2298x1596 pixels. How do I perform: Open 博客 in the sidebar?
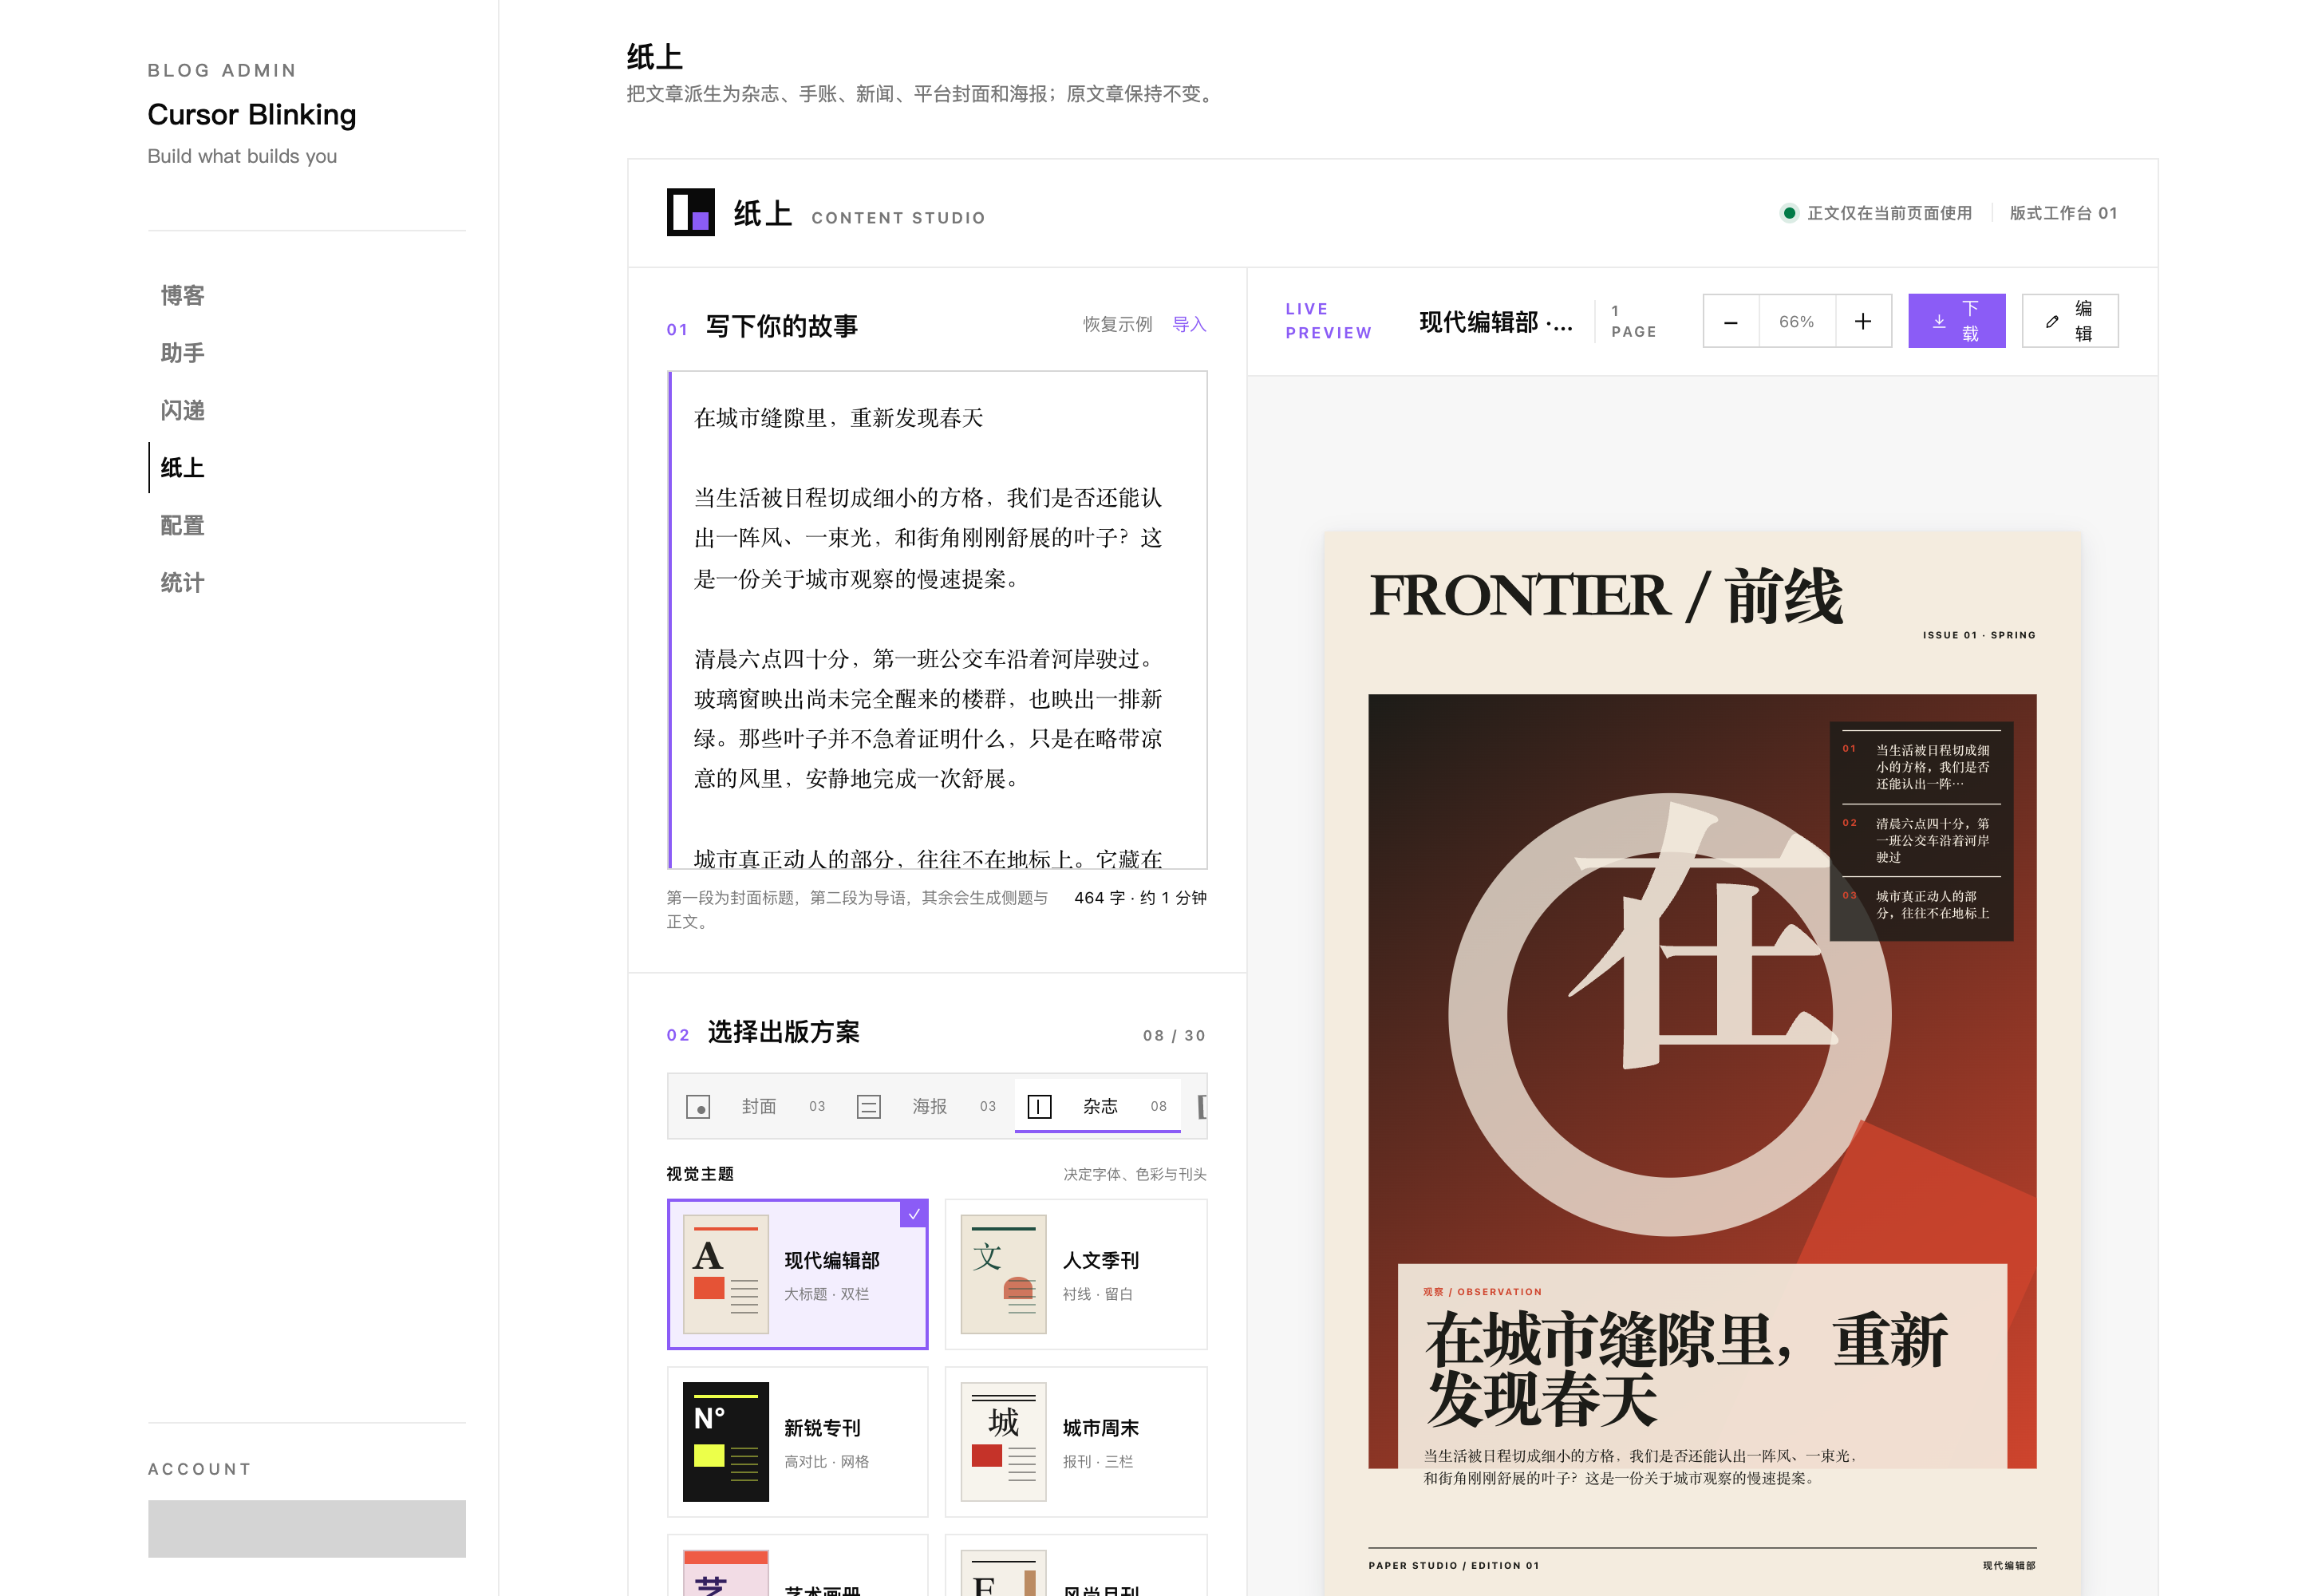pos(182,296)
